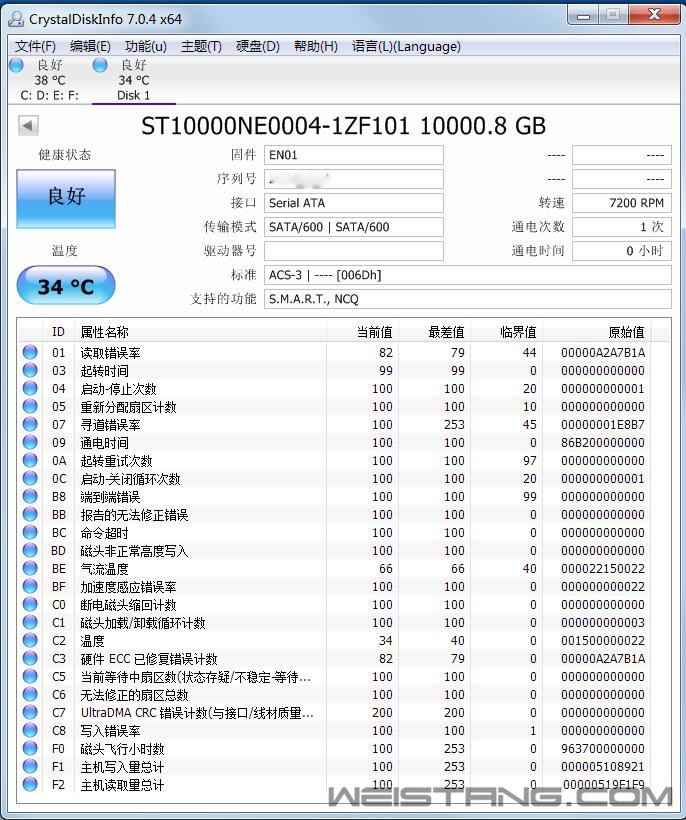The width and height of the screenshot is (686, 820).
Task: Click the blue status orb above Disk 1
Action: point(100,65)
